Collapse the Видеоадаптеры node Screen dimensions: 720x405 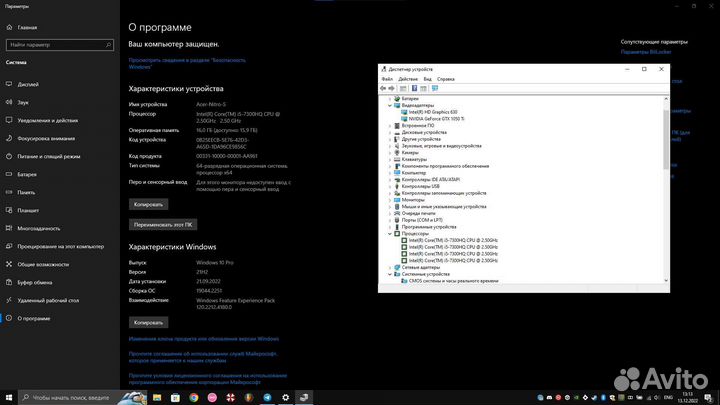coord(390,105)
